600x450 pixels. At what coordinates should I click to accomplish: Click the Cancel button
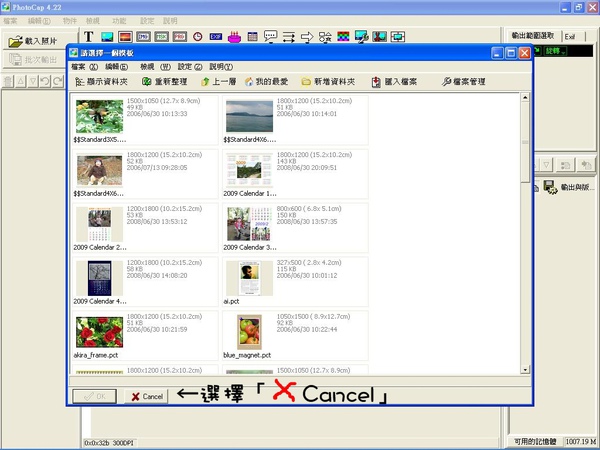tap(147, 396)
